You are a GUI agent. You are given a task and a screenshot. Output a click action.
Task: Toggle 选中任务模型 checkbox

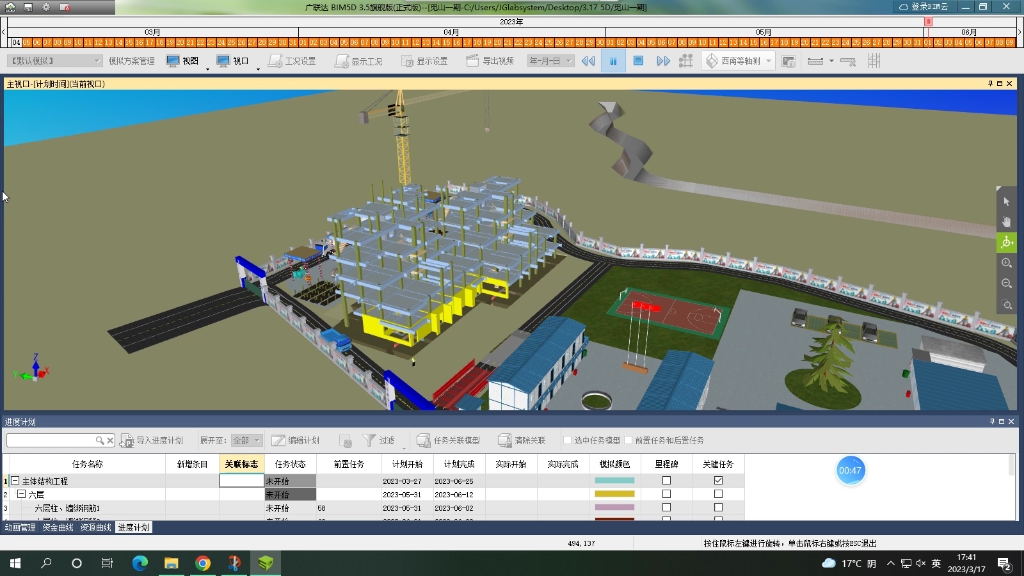(568, 440)
